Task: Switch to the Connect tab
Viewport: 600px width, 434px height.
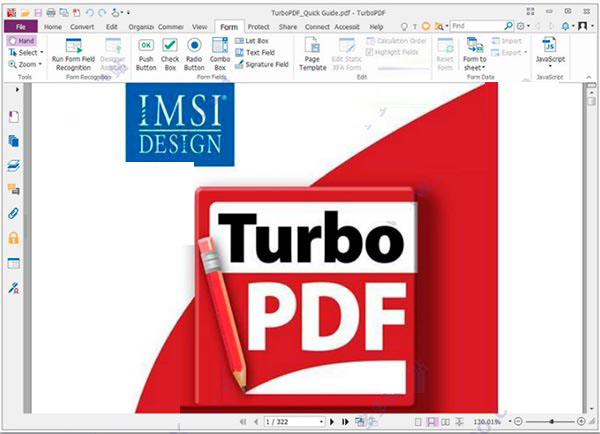Action: pyautogui.click(x=317, y=27)
